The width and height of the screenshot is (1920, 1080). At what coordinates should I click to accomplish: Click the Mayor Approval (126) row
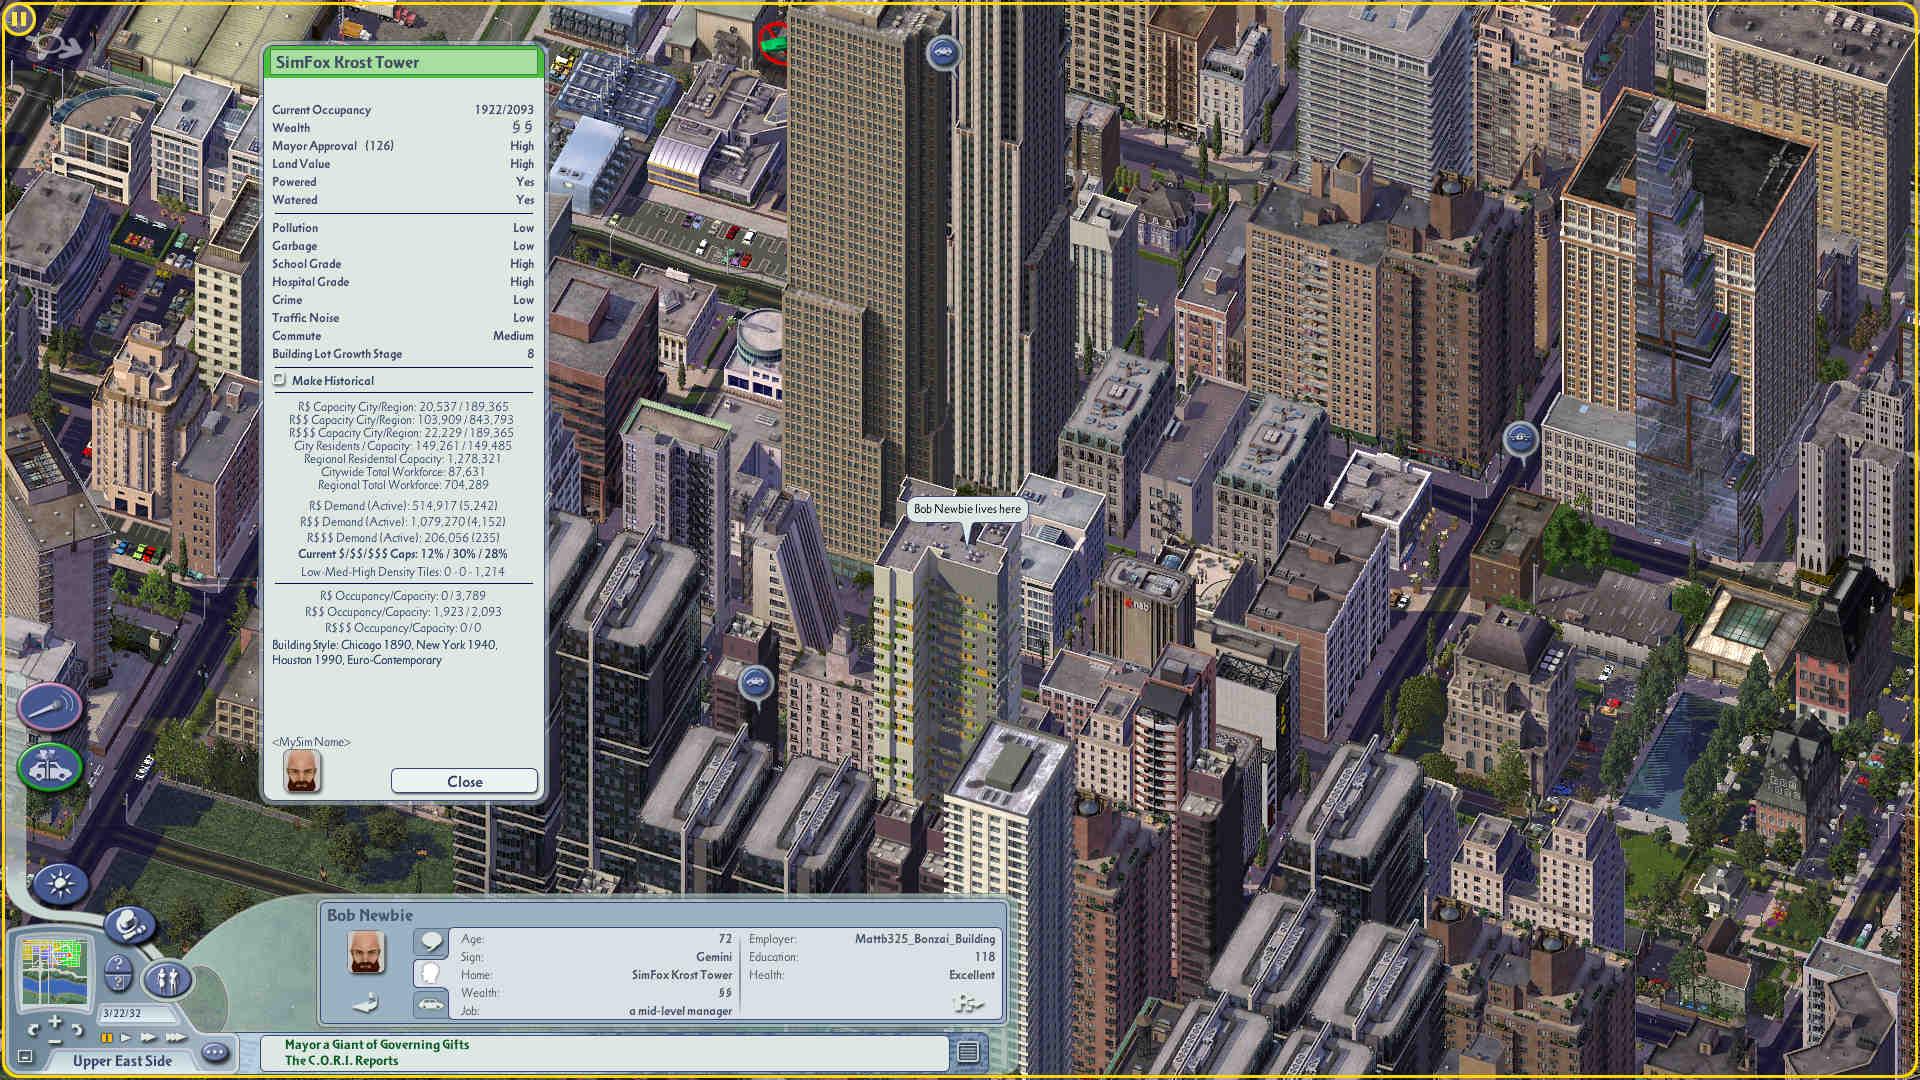click(403, 146)
